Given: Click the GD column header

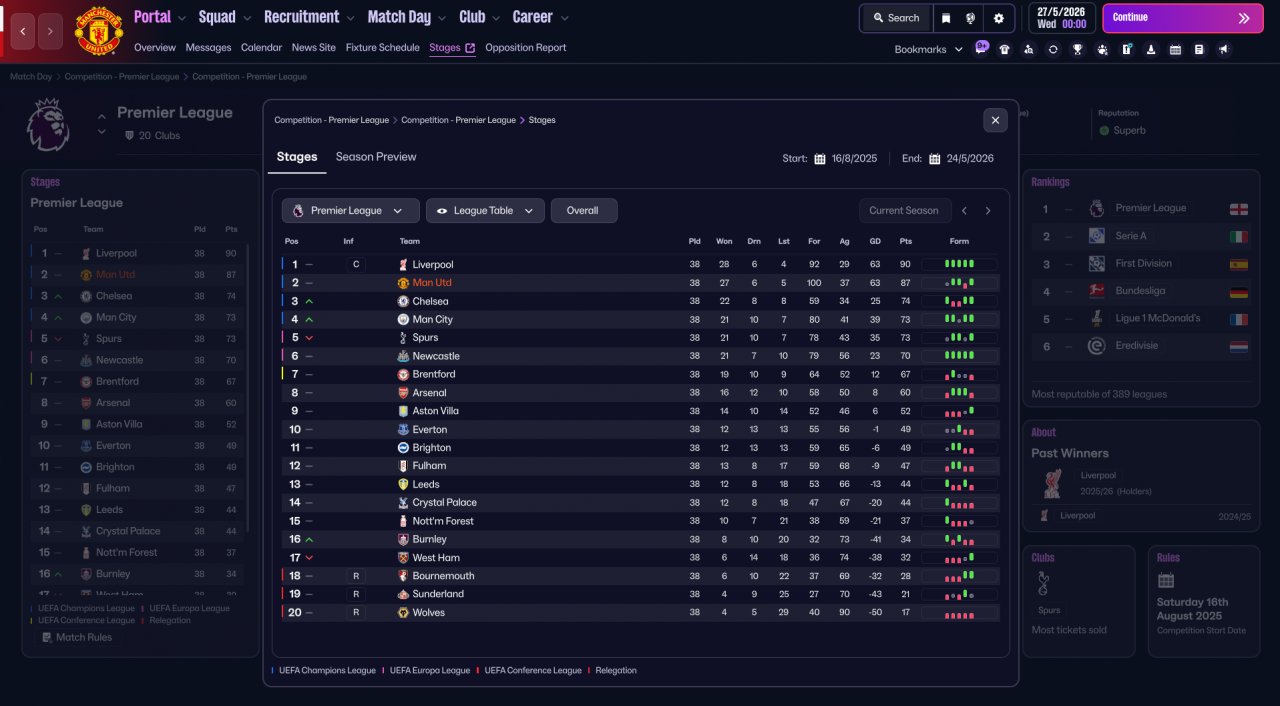Looking at the screenshot, I should click(x=875, y=241).
